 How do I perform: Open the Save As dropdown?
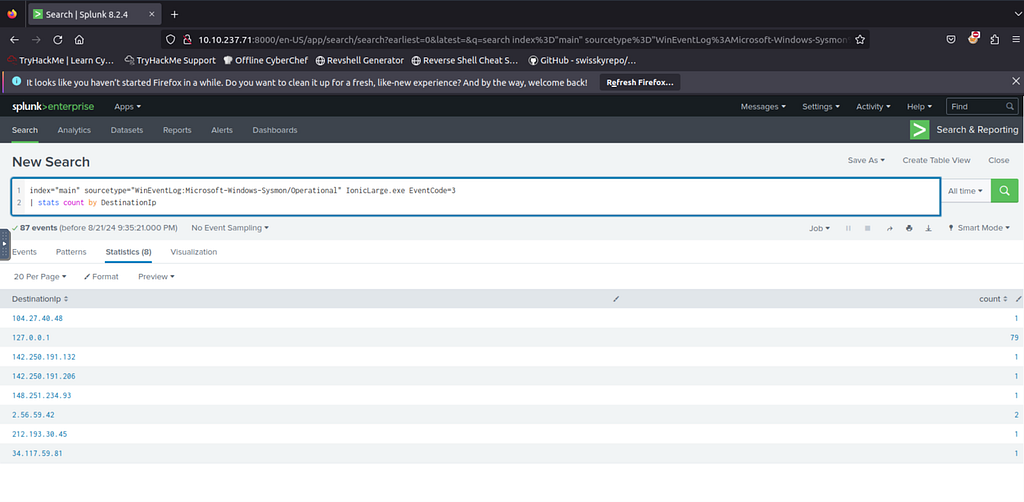coord(866,160)
